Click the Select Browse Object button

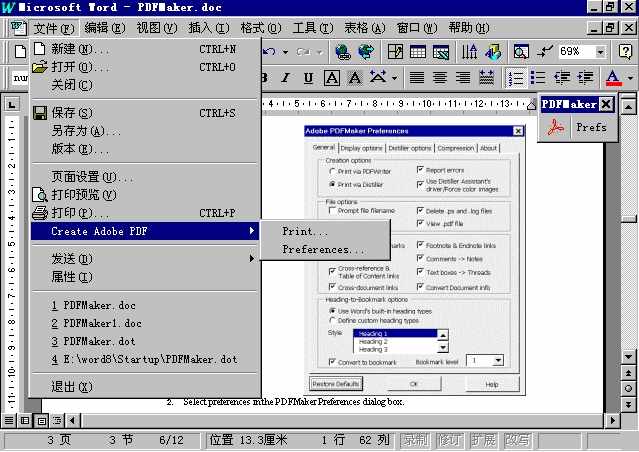coord(628,388)
